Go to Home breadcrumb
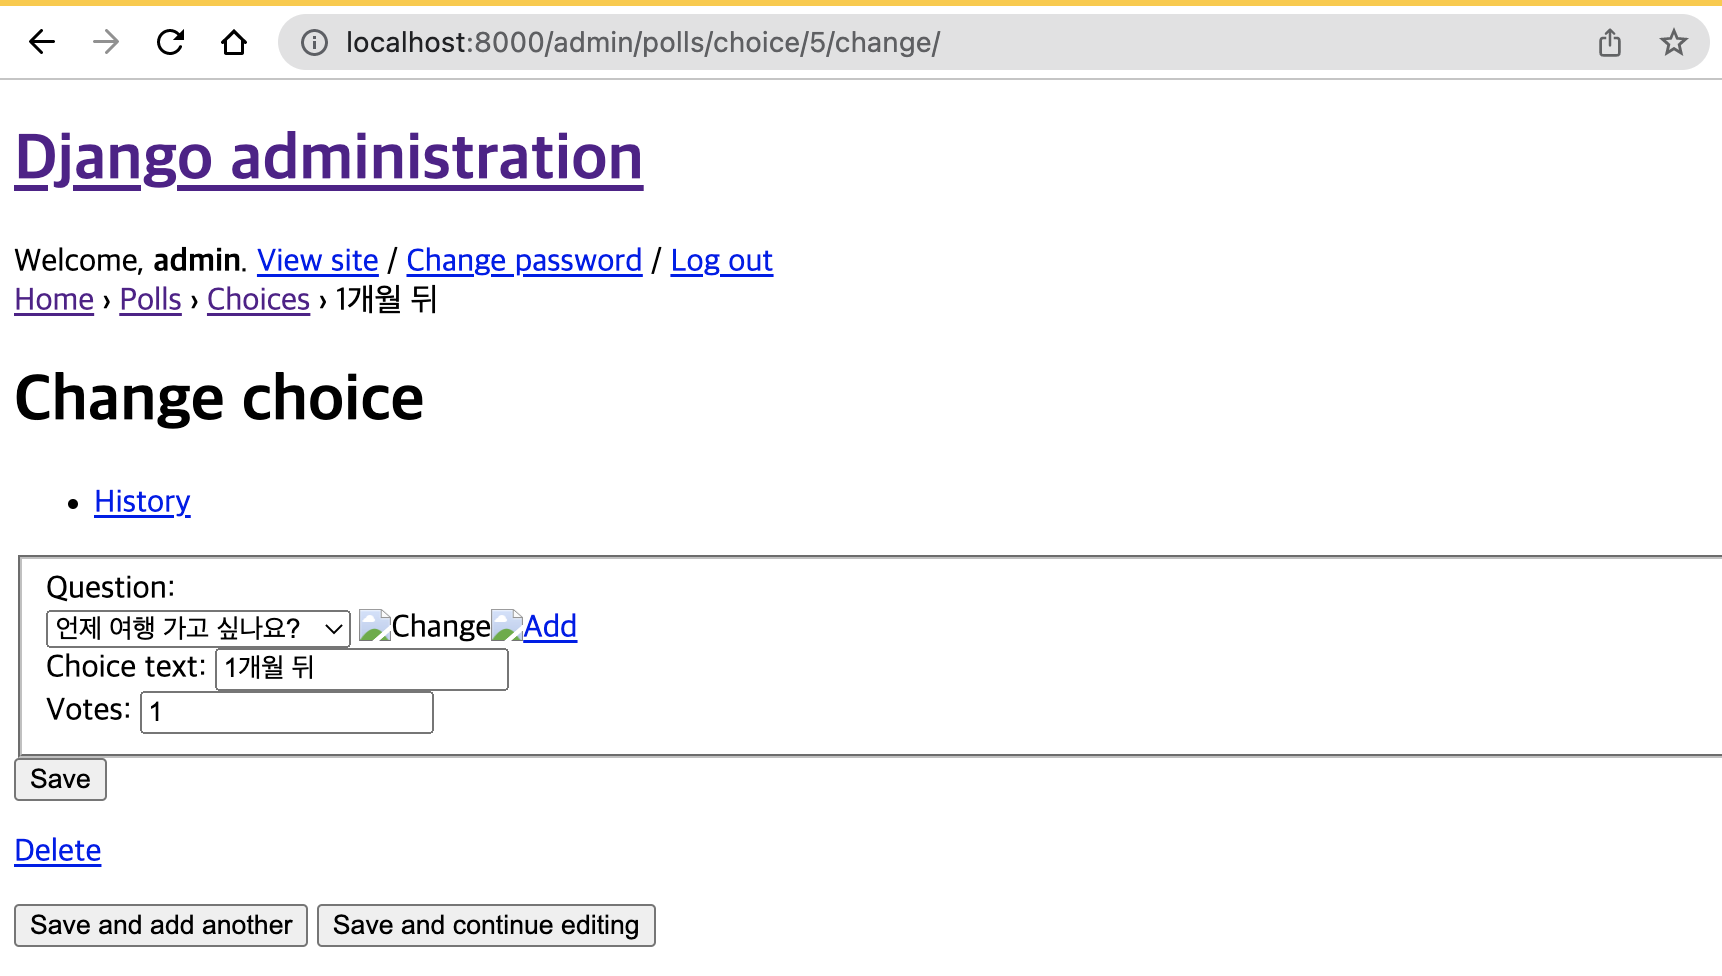Image resolution: width=1722 pixels, height=976 pixels. 54,299
